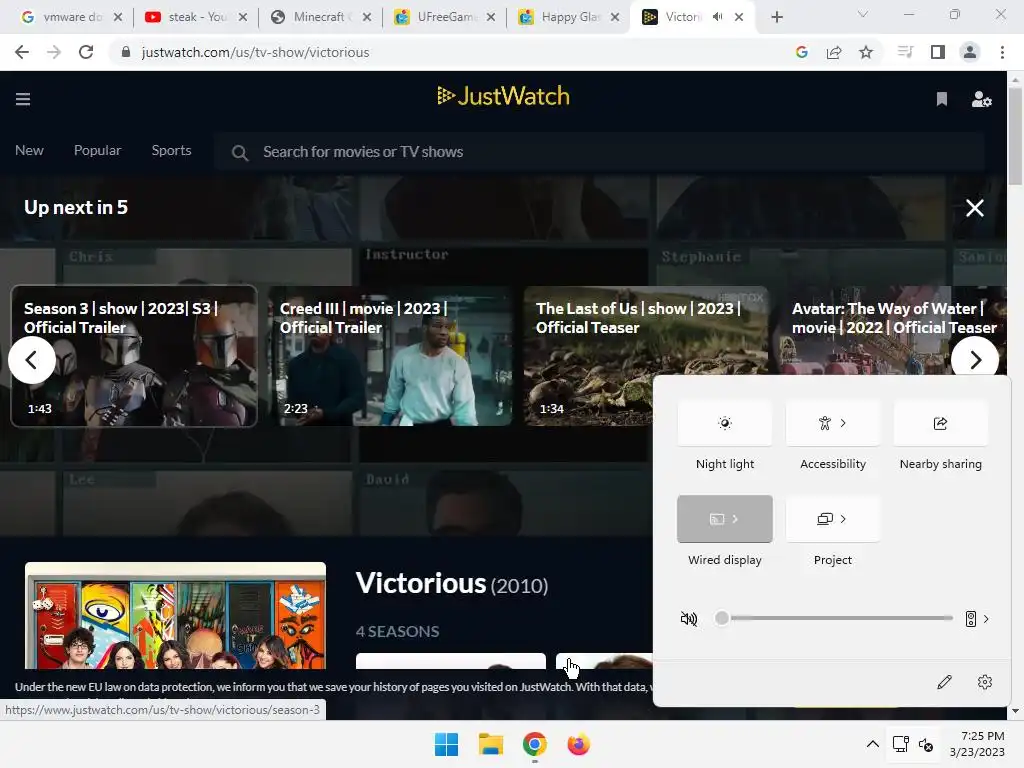1024x768 pixels.
Task: Edit quick settings pencil icon
Action: coord(944,682)
